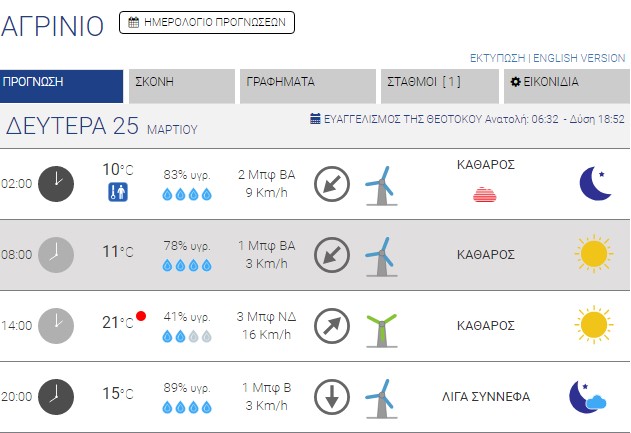Viewport: 631px width, 433px height.
Task: Click the green wind turbine icon at 14:00
Action: 379,327
